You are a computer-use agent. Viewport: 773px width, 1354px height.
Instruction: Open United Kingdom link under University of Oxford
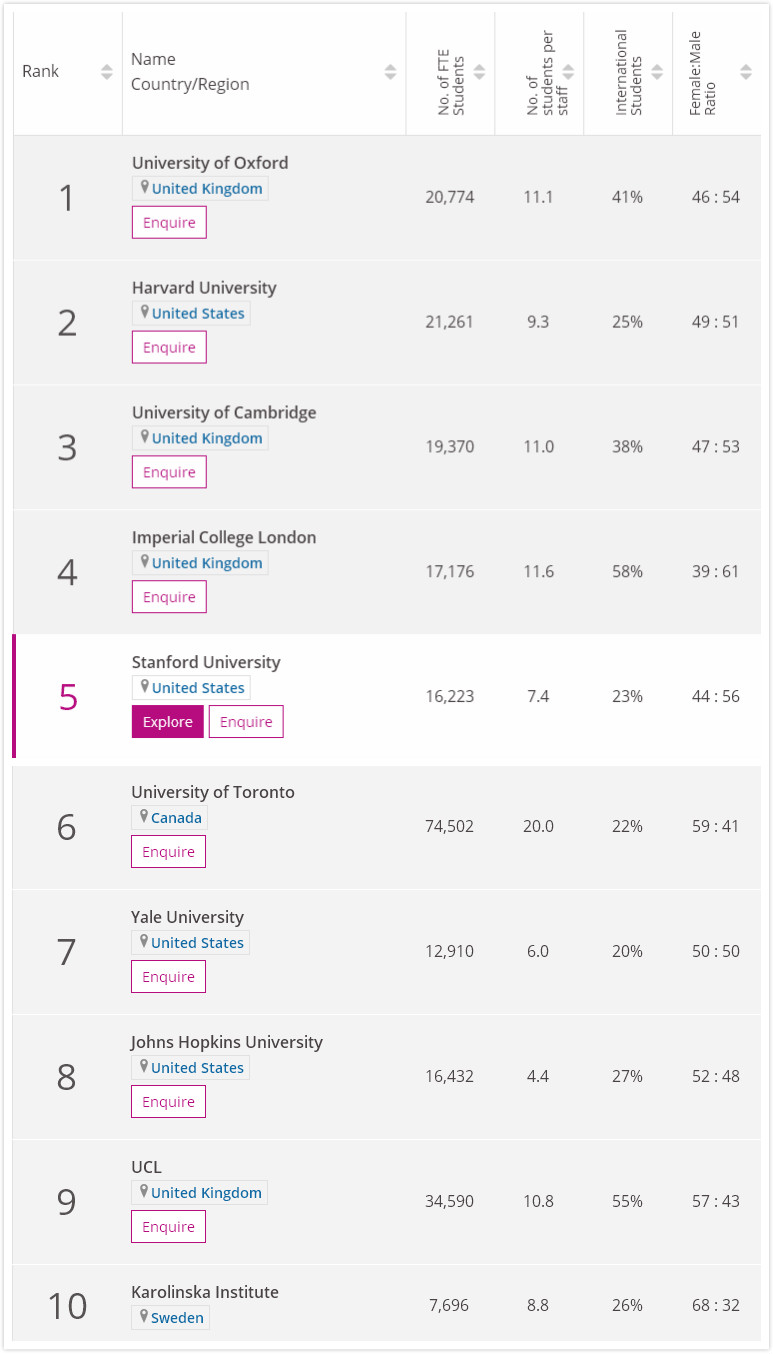click(x=207, y=189)
